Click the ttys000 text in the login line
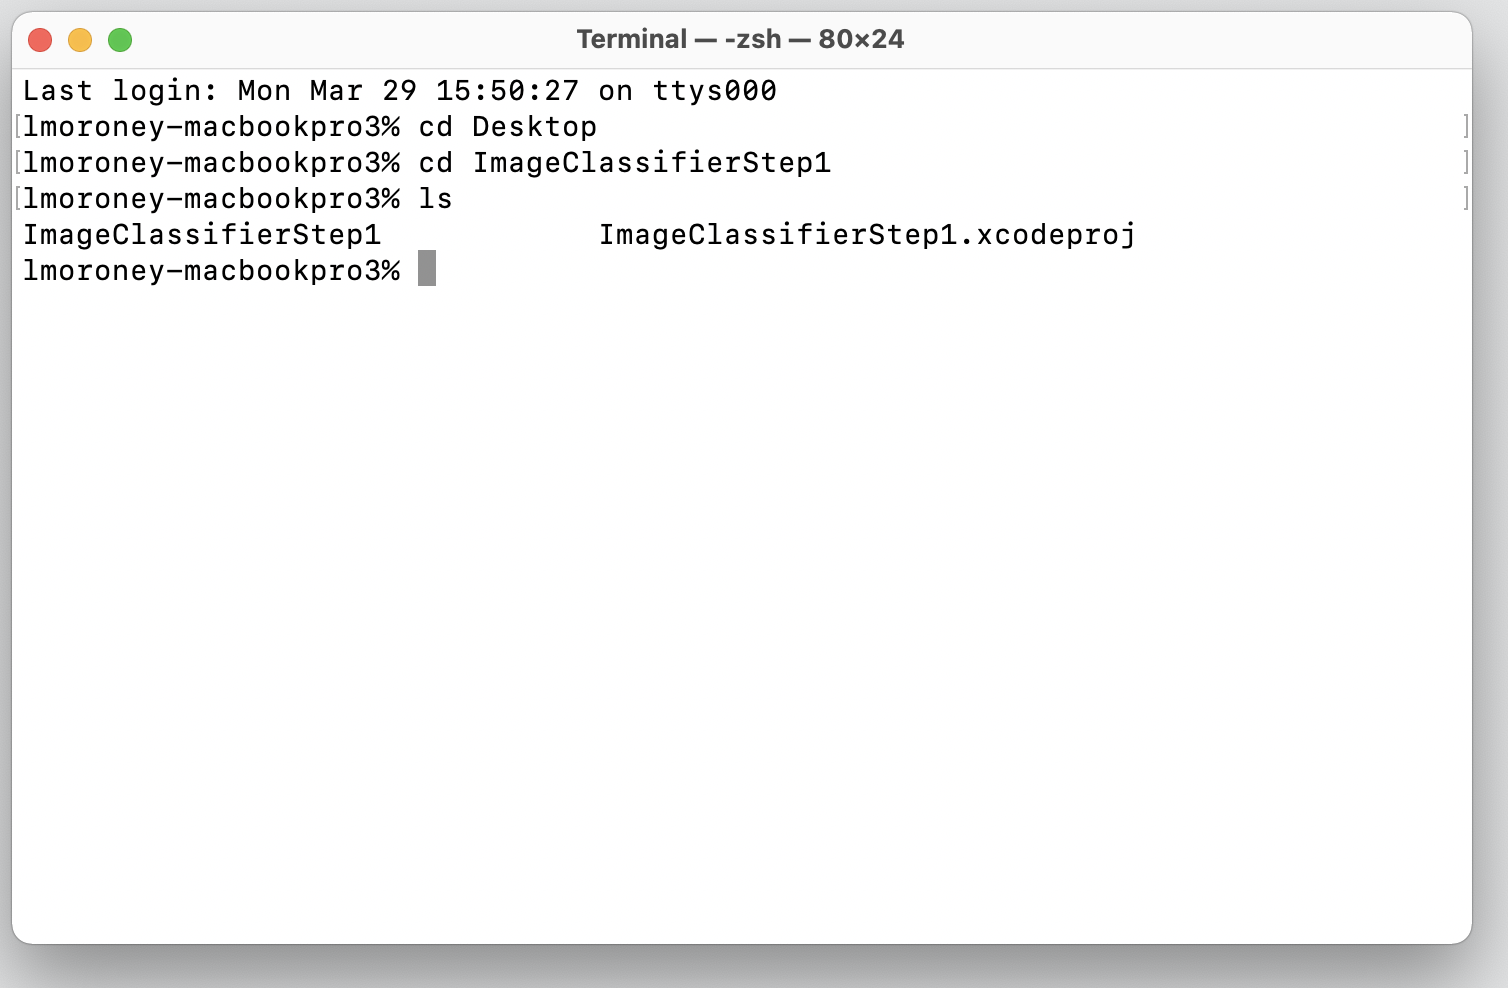This screenshot has width=1508, height=988. pos(714,91)
